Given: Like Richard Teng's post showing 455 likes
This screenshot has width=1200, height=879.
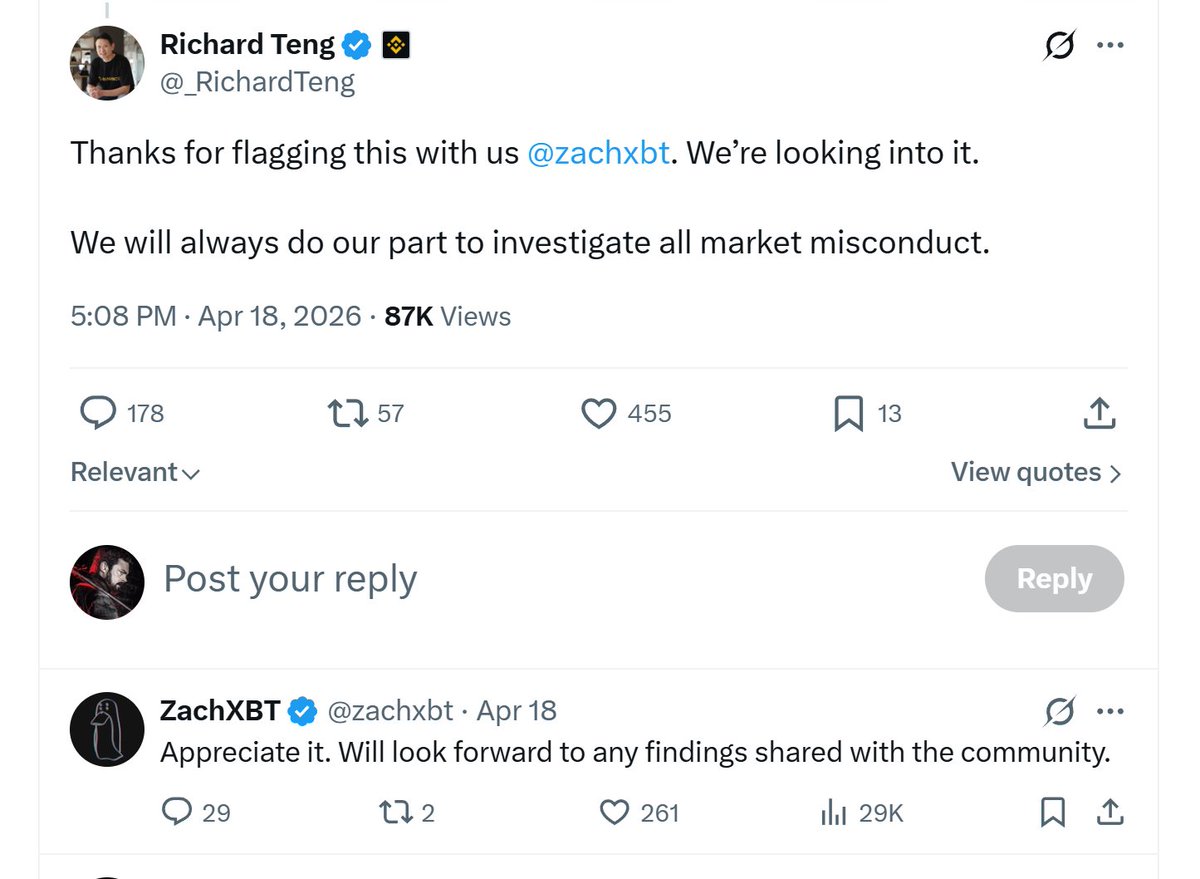Looking at the screenshot, I should (x=598, y=413).
